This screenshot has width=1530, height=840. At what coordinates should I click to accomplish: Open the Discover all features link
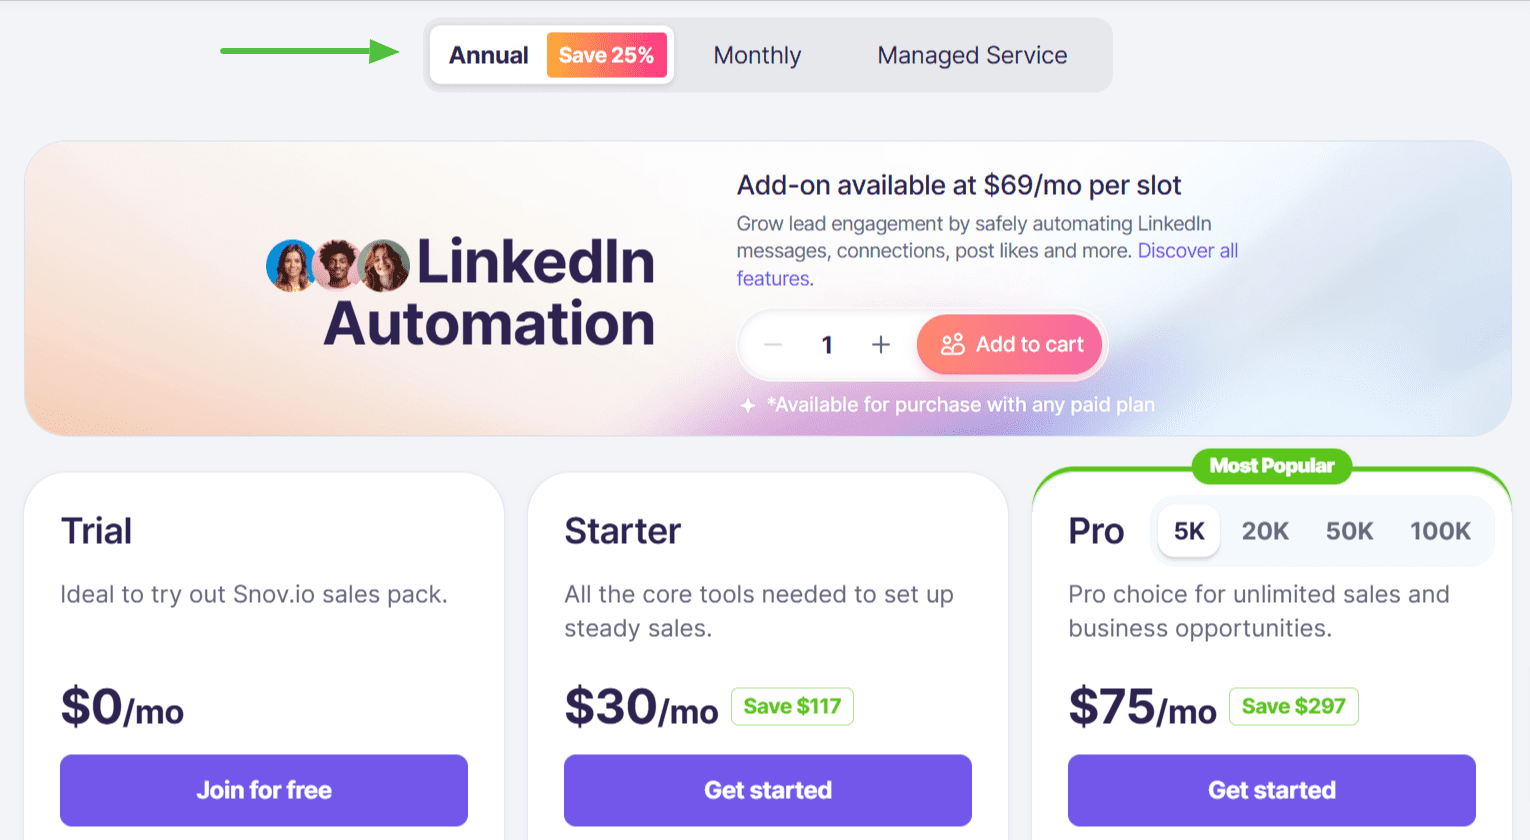point(1188,250)
